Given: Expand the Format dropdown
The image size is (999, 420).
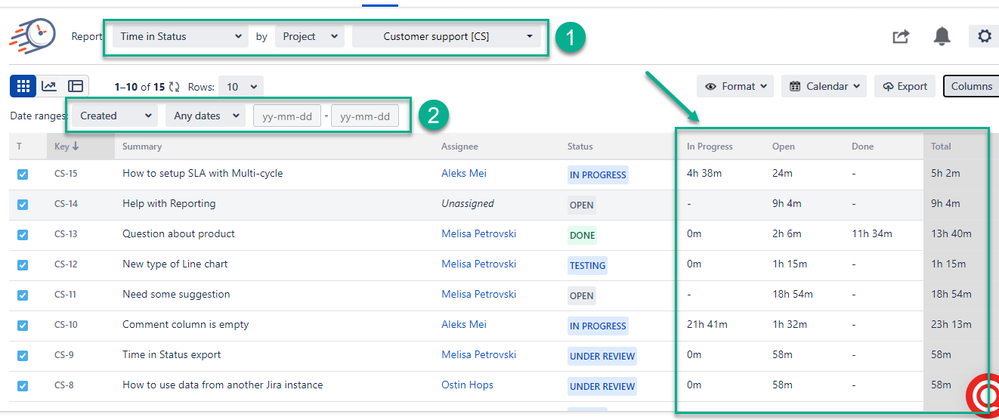Looking at the screenshot, I should tap(735, 86).
